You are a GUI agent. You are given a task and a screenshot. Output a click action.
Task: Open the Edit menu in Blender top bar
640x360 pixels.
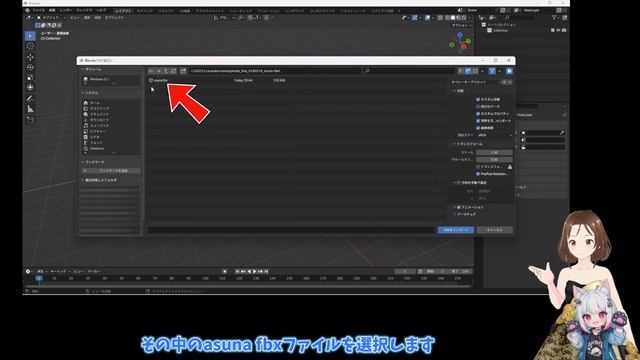pos(52,10)
